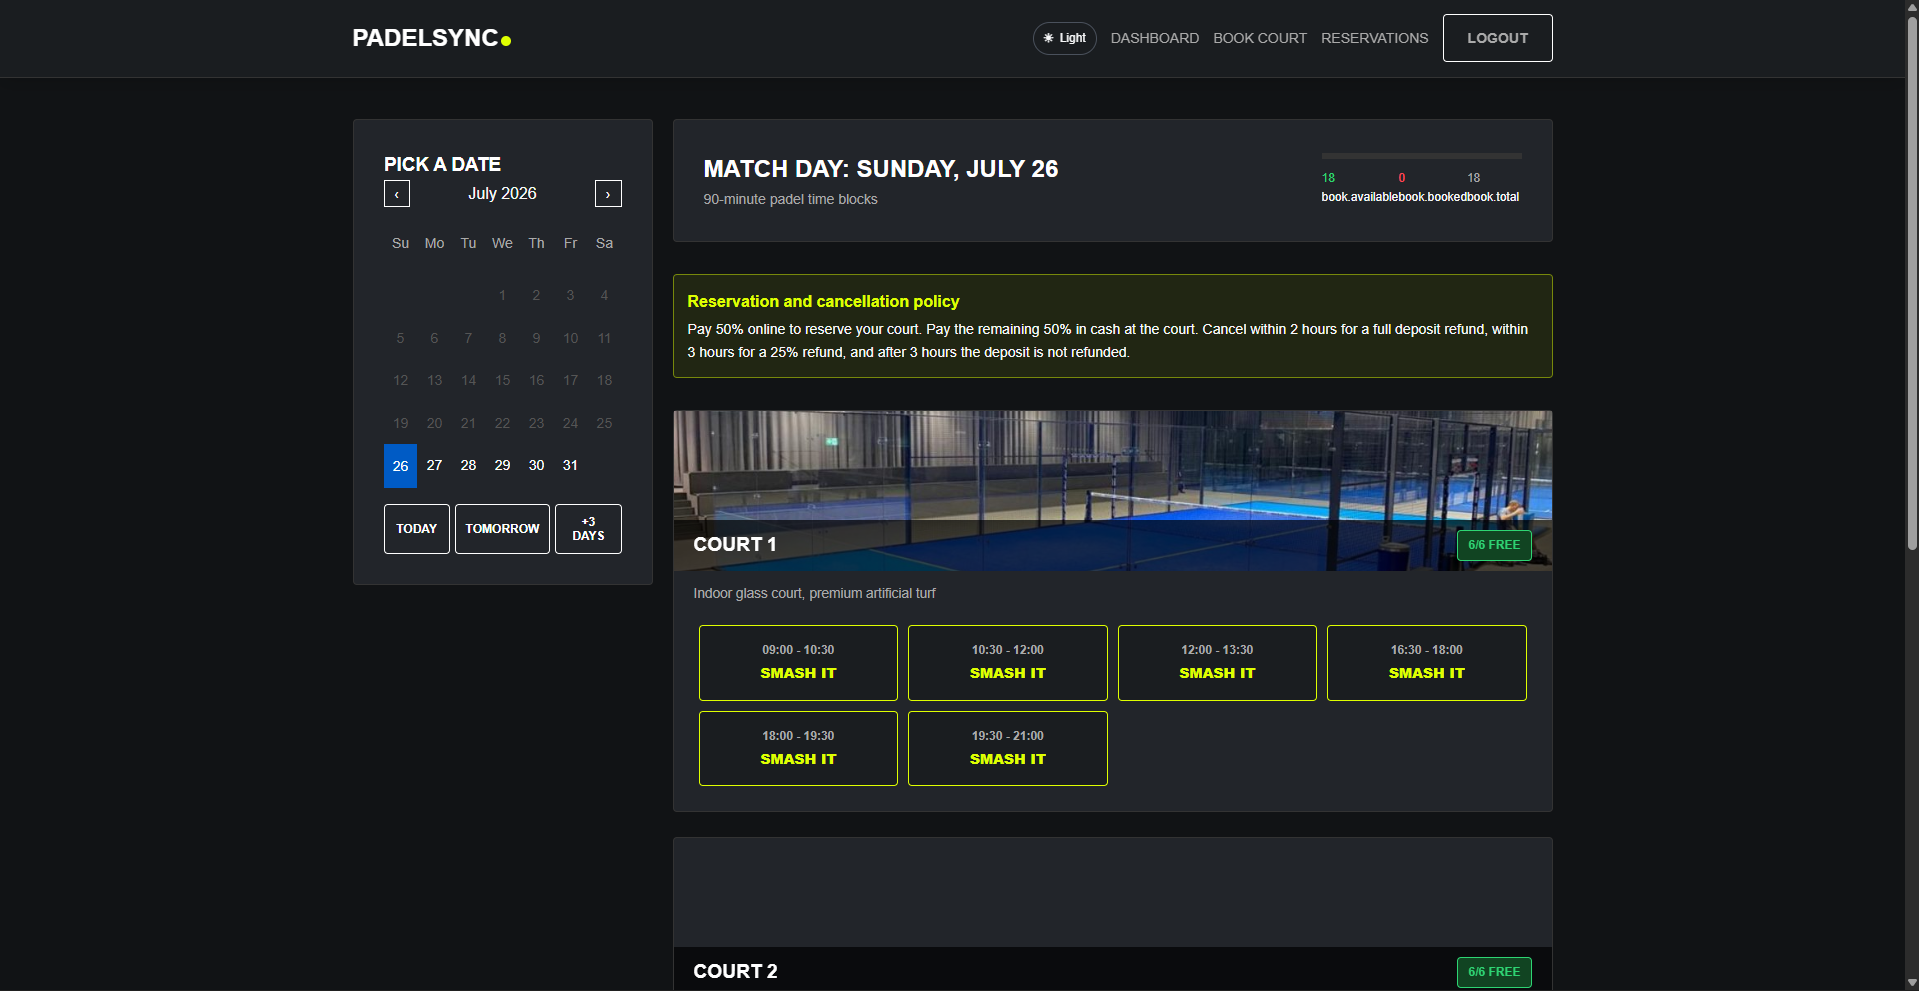
Task: Select July 26 in the calendar
Action: 400,466
